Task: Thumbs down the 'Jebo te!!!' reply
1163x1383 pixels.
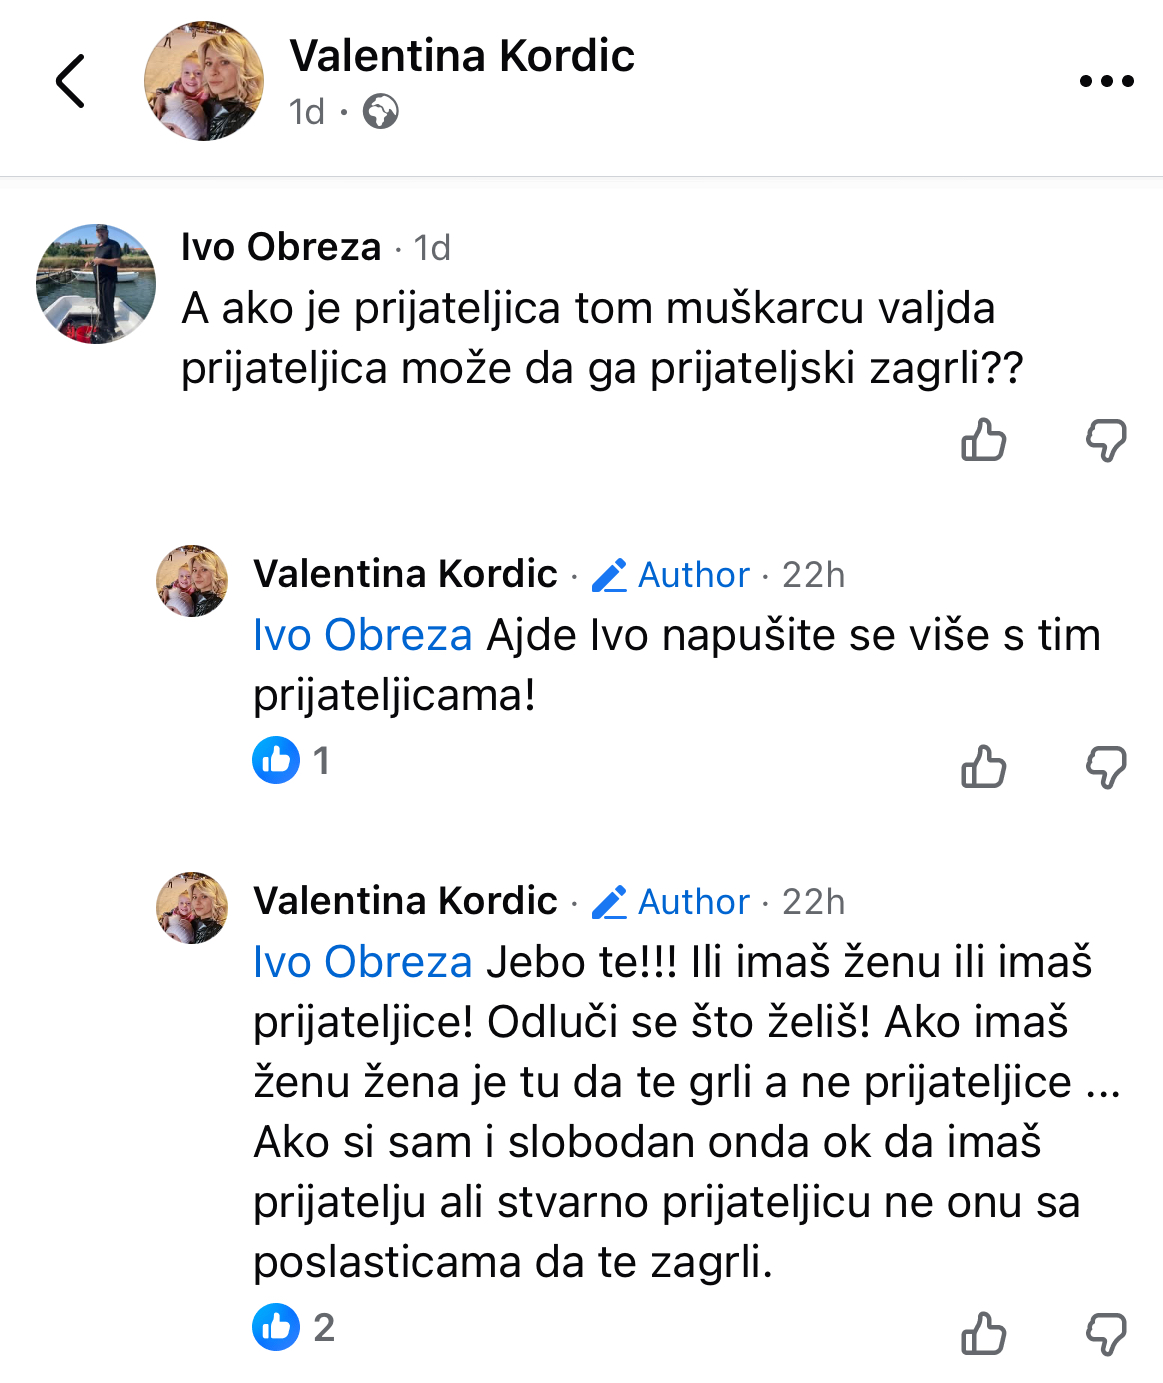Action: 1106,1333
